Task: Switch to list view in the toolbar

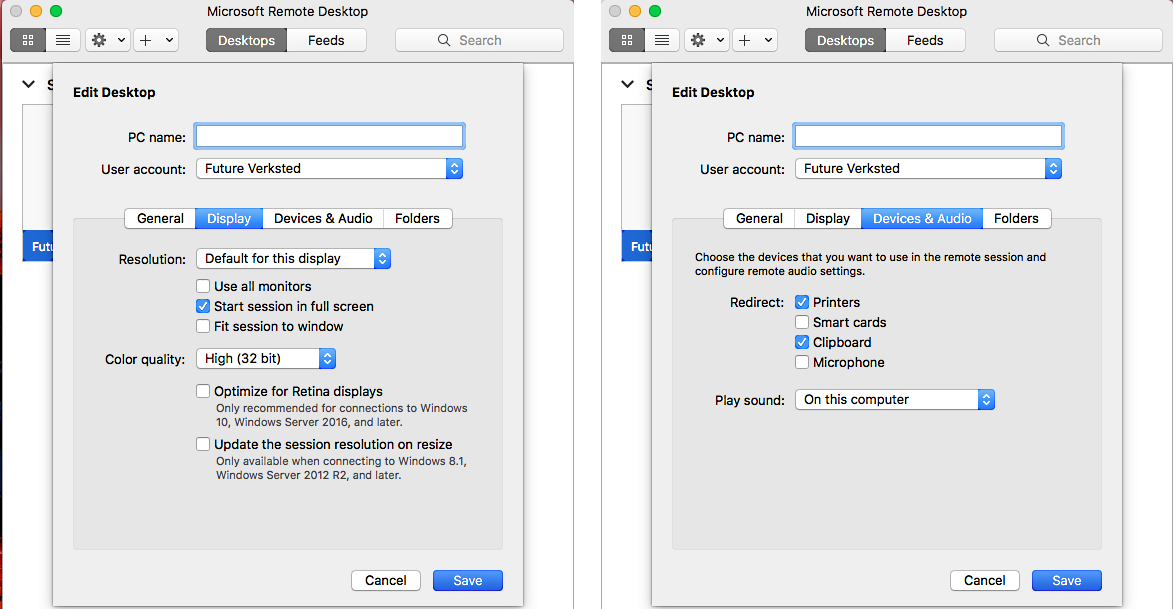Action: tap(63, 40)
